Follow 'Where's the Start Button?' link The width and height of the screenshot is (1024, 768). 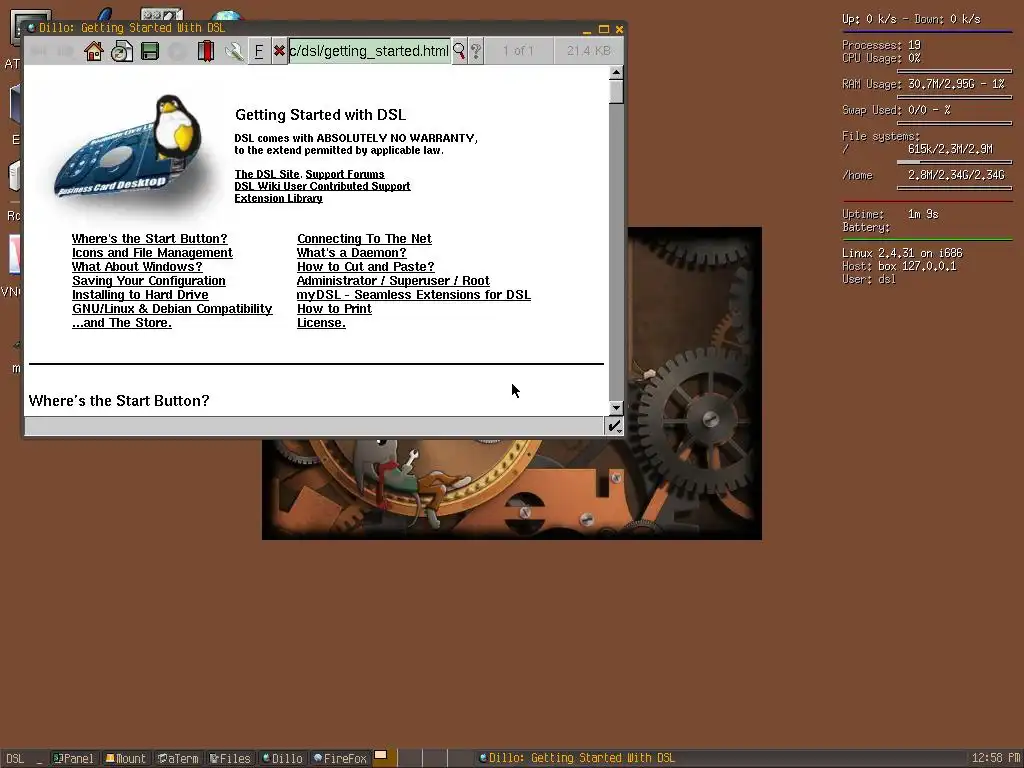[x=150, y=238]
